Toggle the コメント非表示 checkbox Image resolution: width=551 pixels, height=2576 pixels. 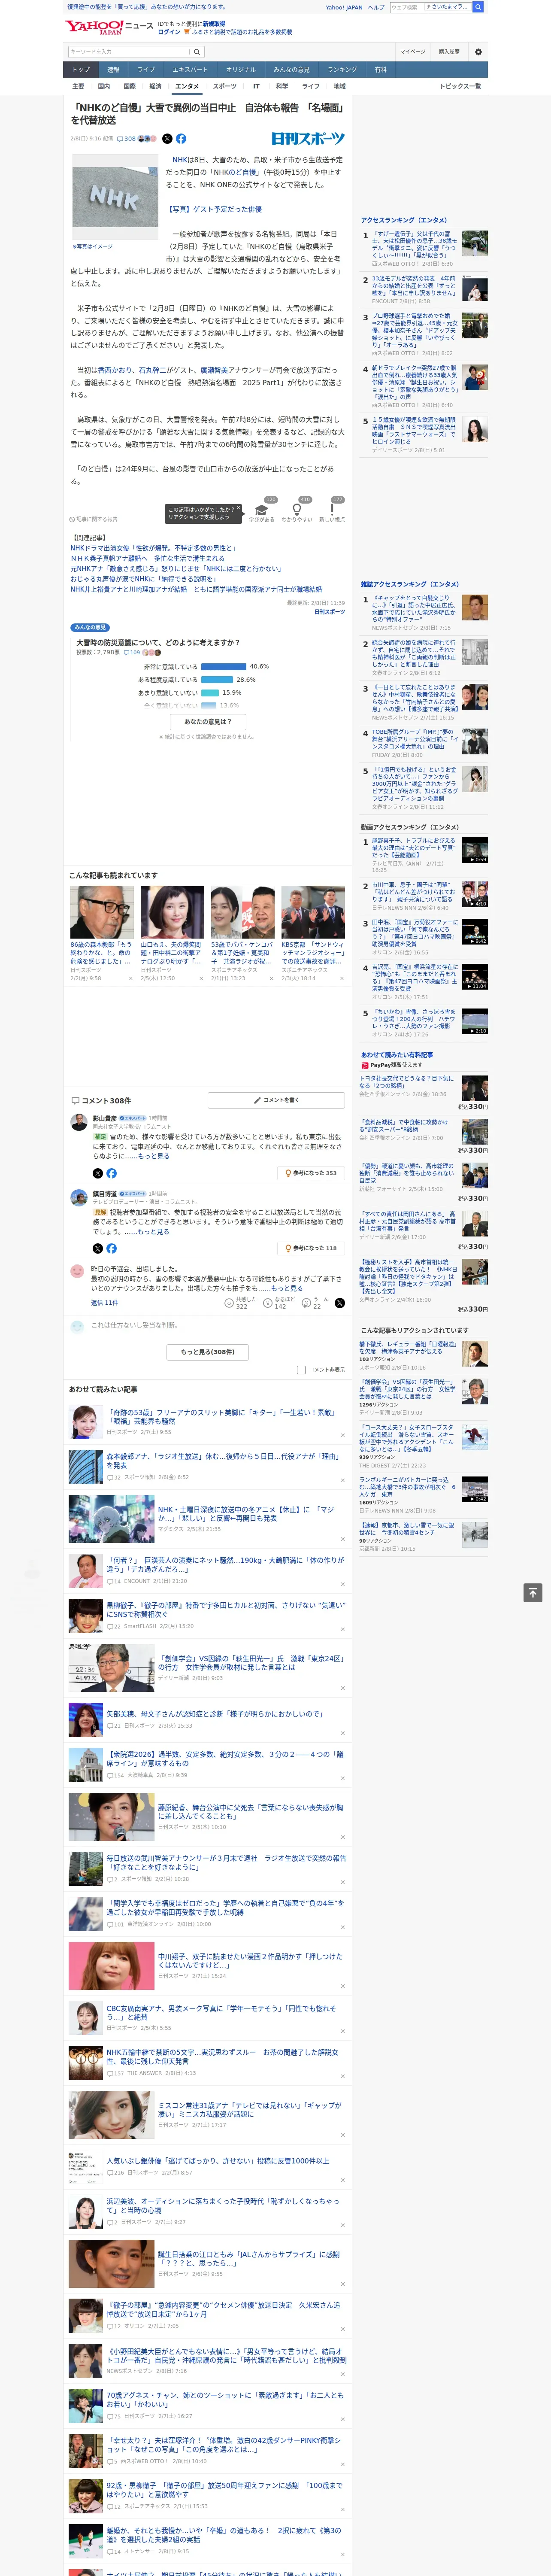click(x=301, y=1370)
